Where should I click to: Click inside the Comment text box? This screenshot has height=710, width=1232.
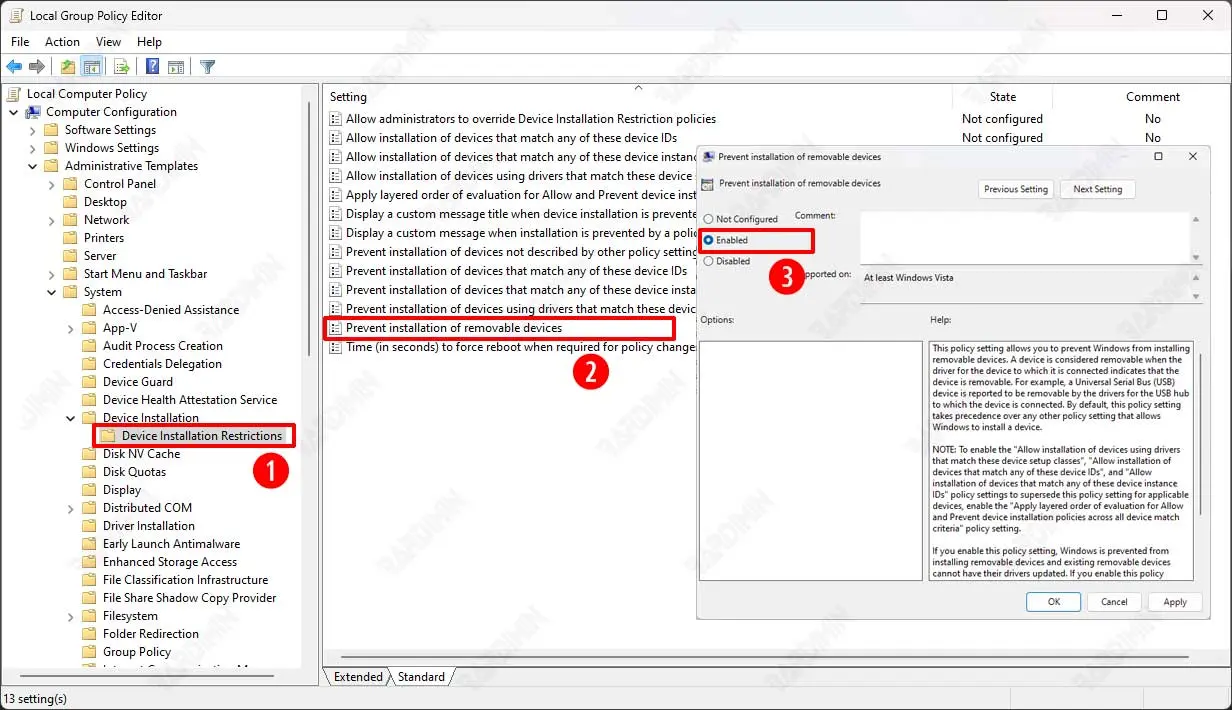pyautogui.click(x=1024, y=236)
